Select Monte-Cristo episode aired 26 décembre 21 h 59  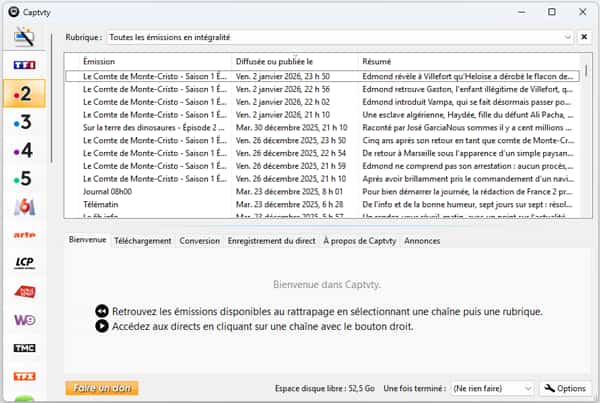322,166
